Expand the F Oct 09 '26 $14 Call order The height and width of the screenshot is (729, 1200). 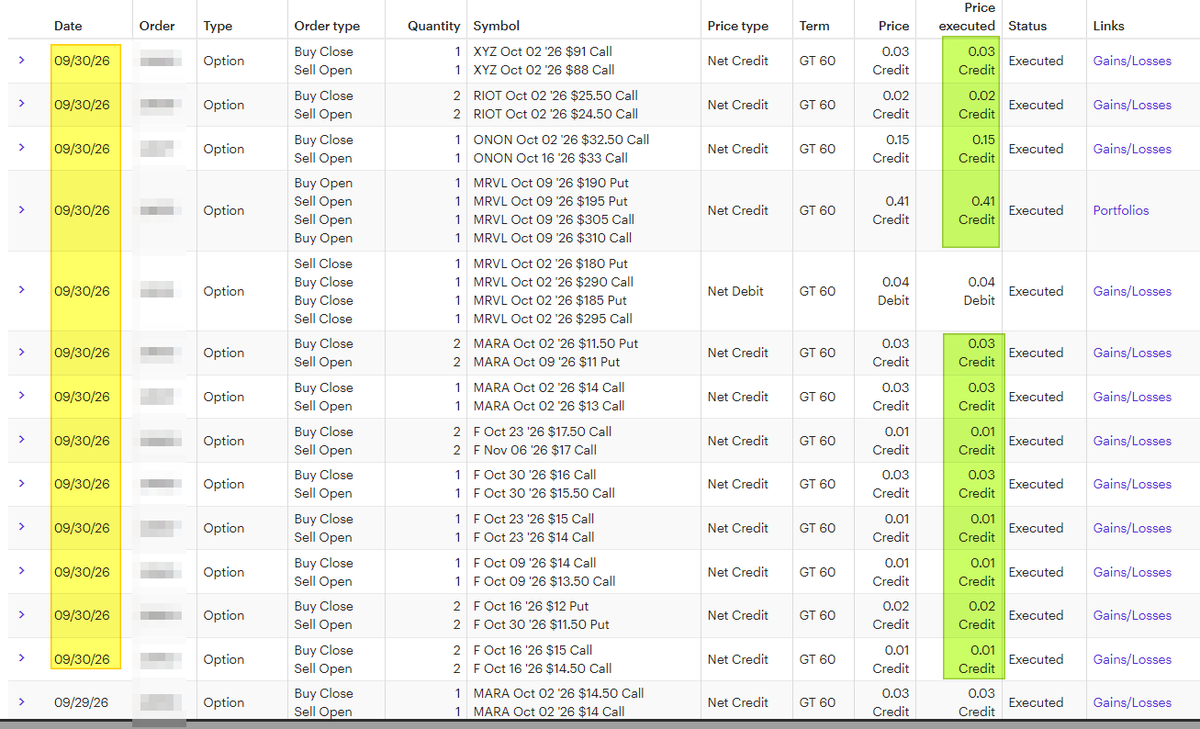click(x=21, y=572)
